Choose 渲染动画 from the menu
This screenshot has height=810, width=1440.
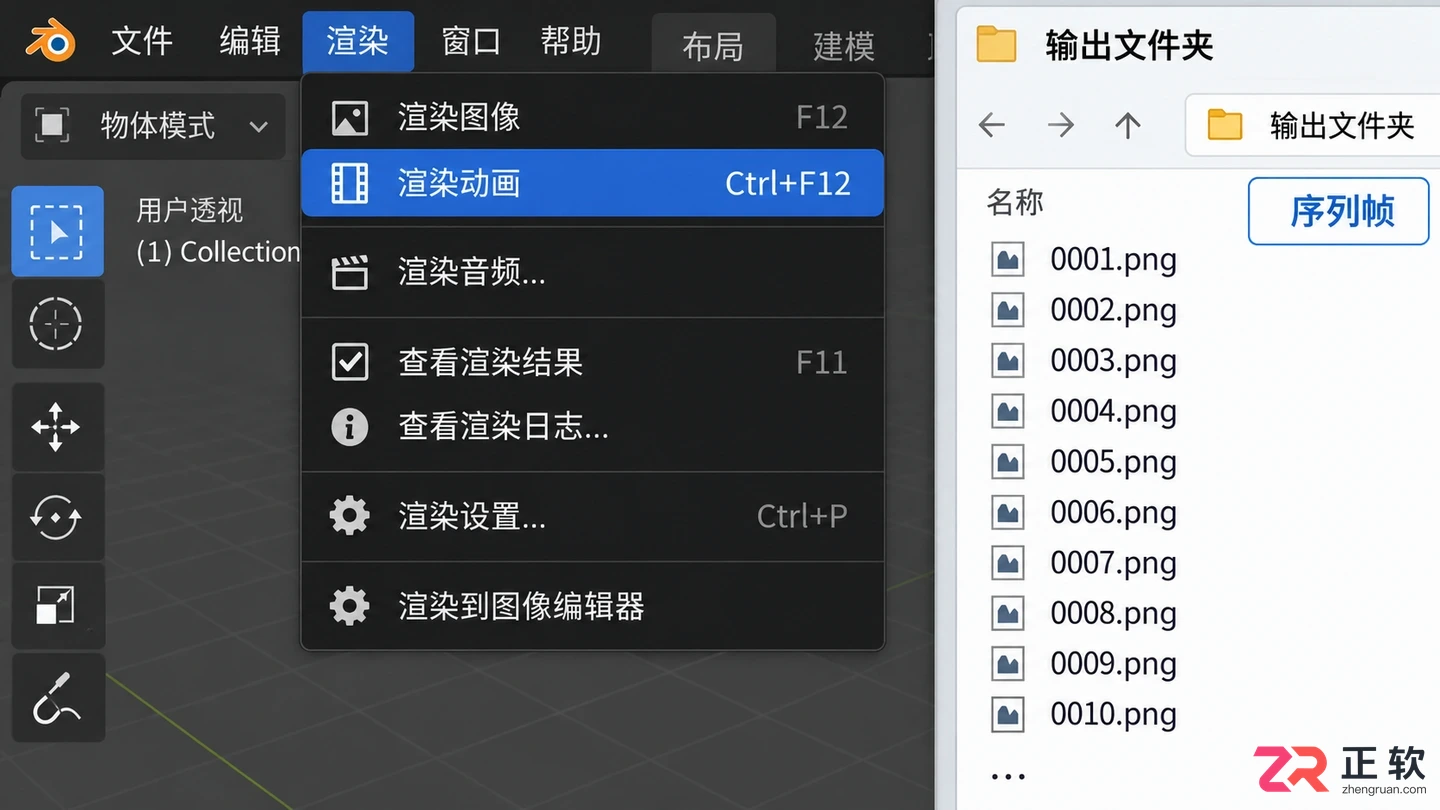[x=592, y=183]
